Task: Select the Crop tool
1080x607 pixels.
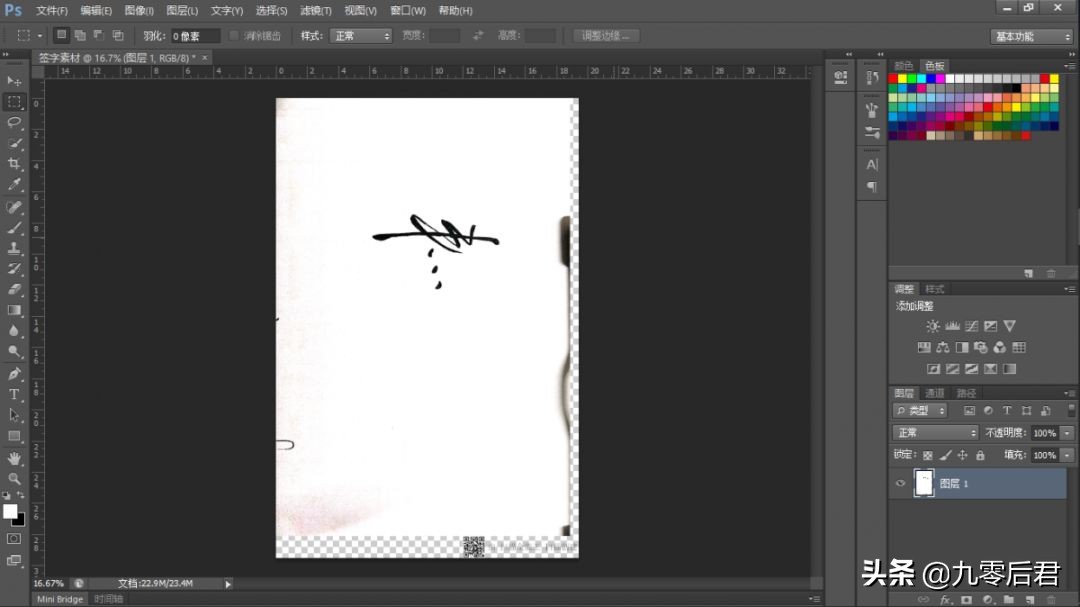Action: (x=14, y=164)
